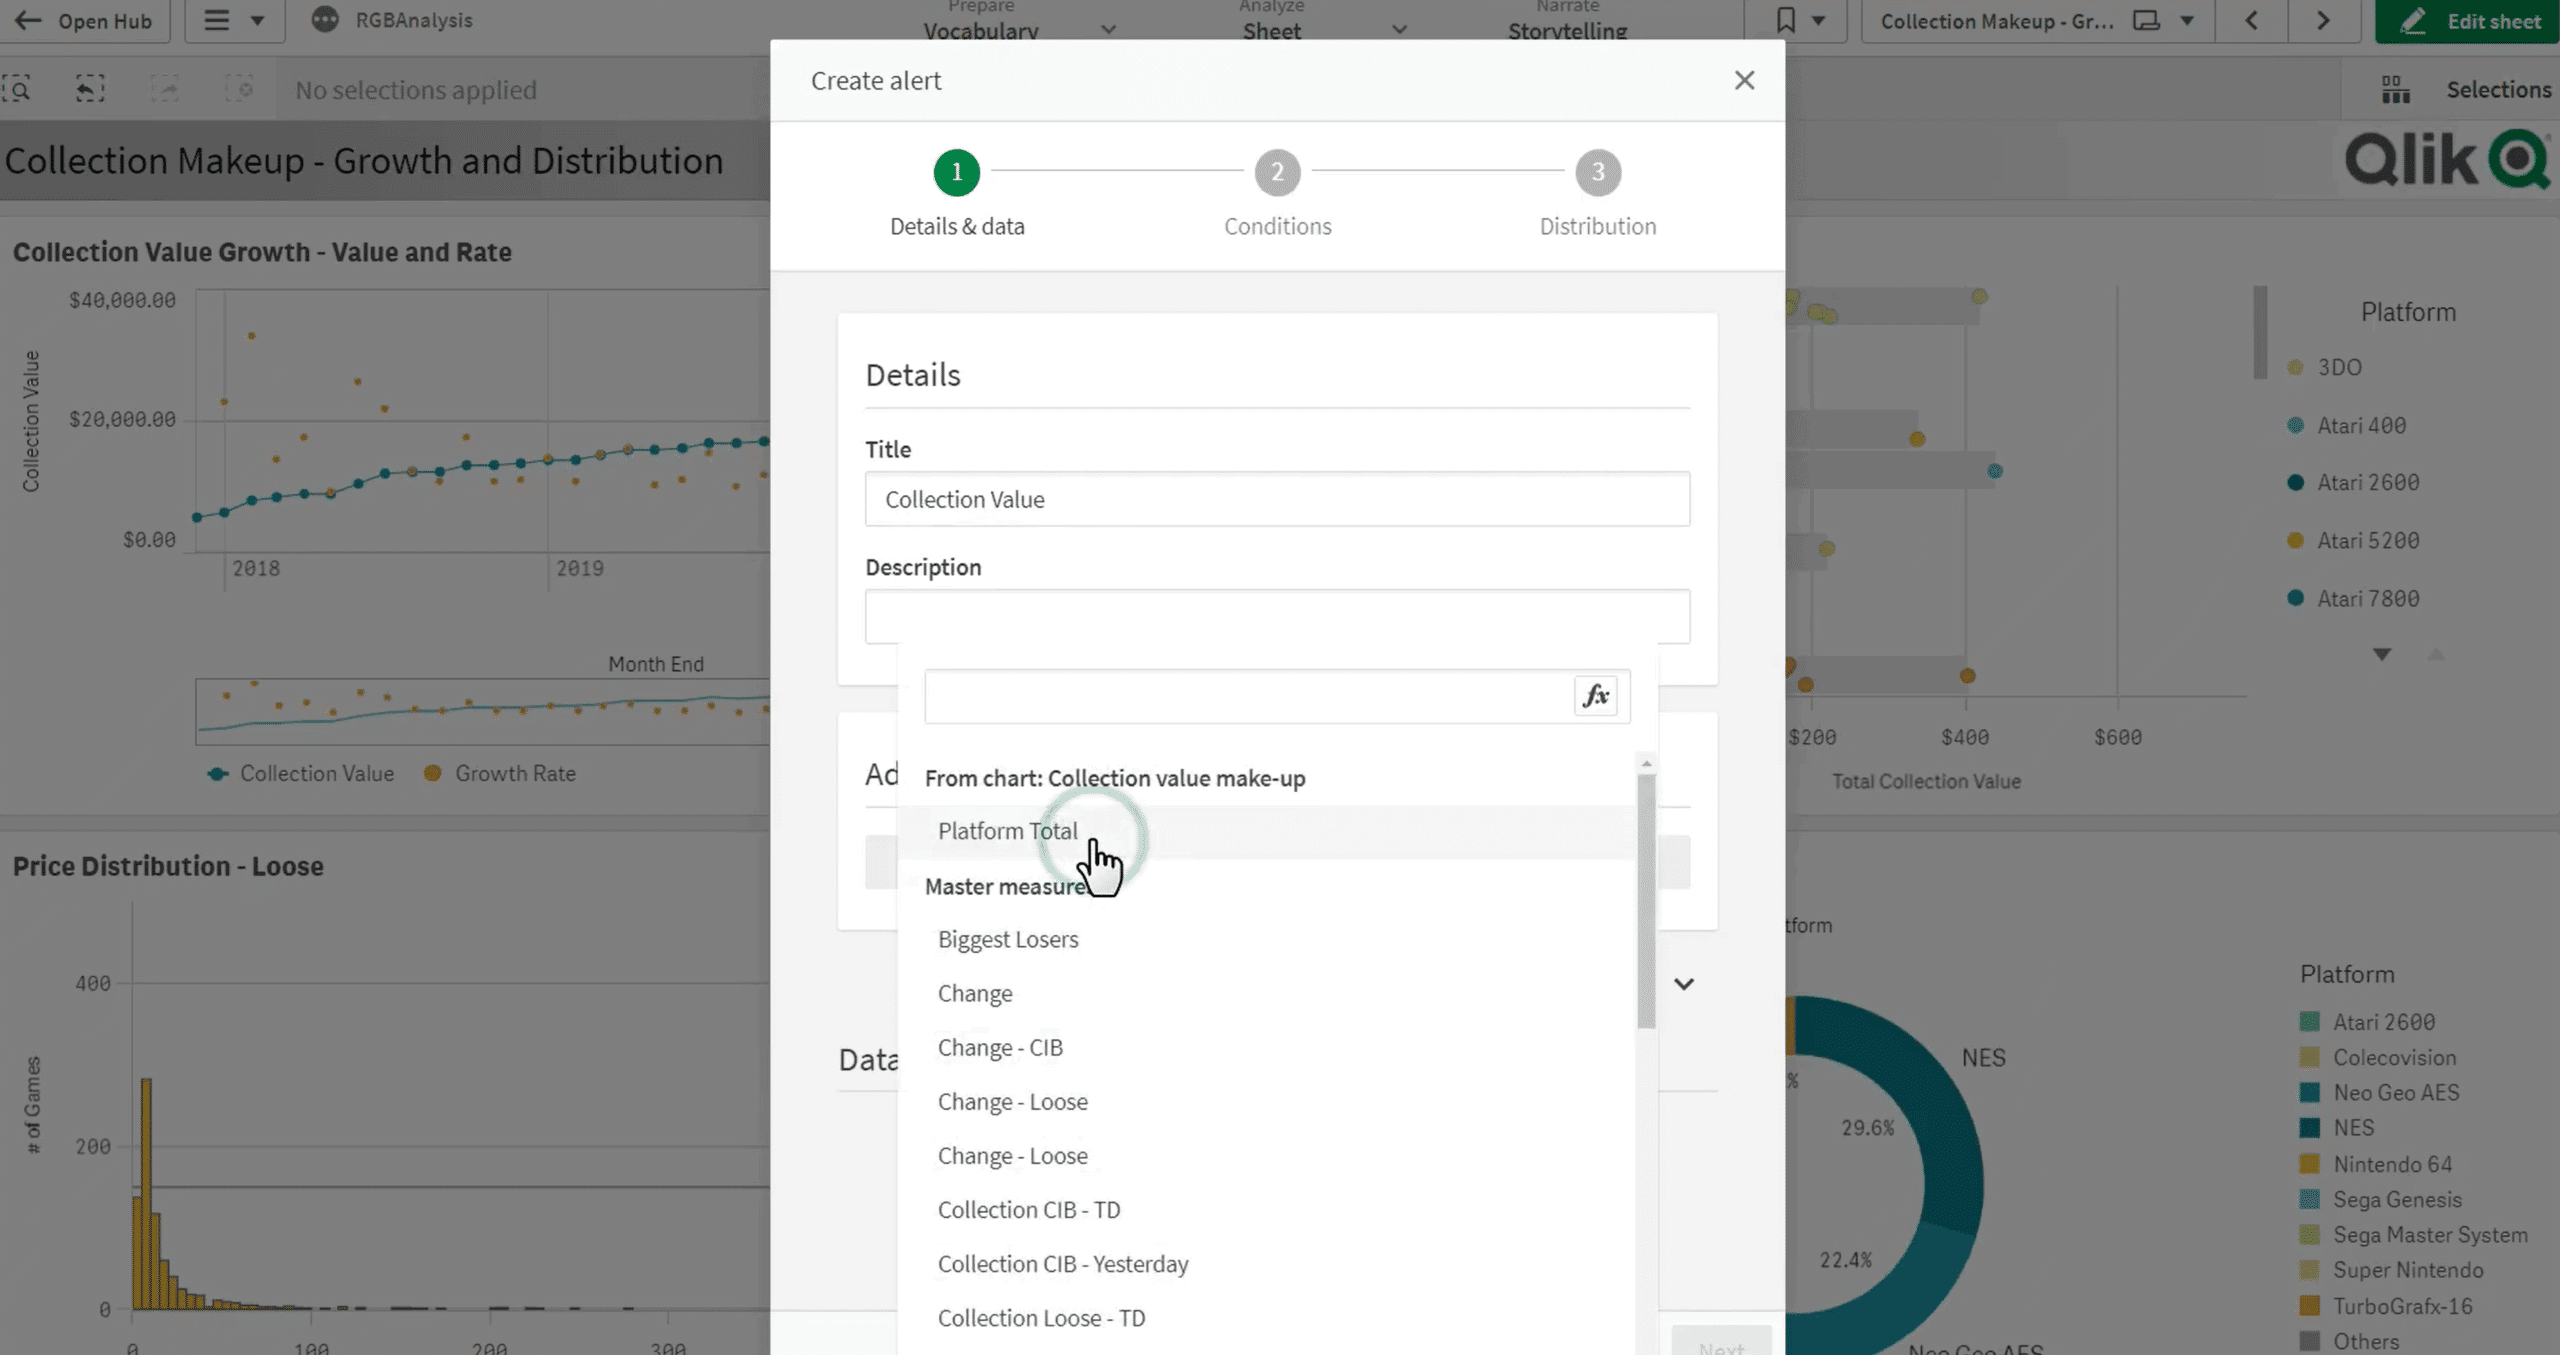Screen dimensions: 2560x1355
Task: Click step back in selections icon
Action: (x=90, y=89)
